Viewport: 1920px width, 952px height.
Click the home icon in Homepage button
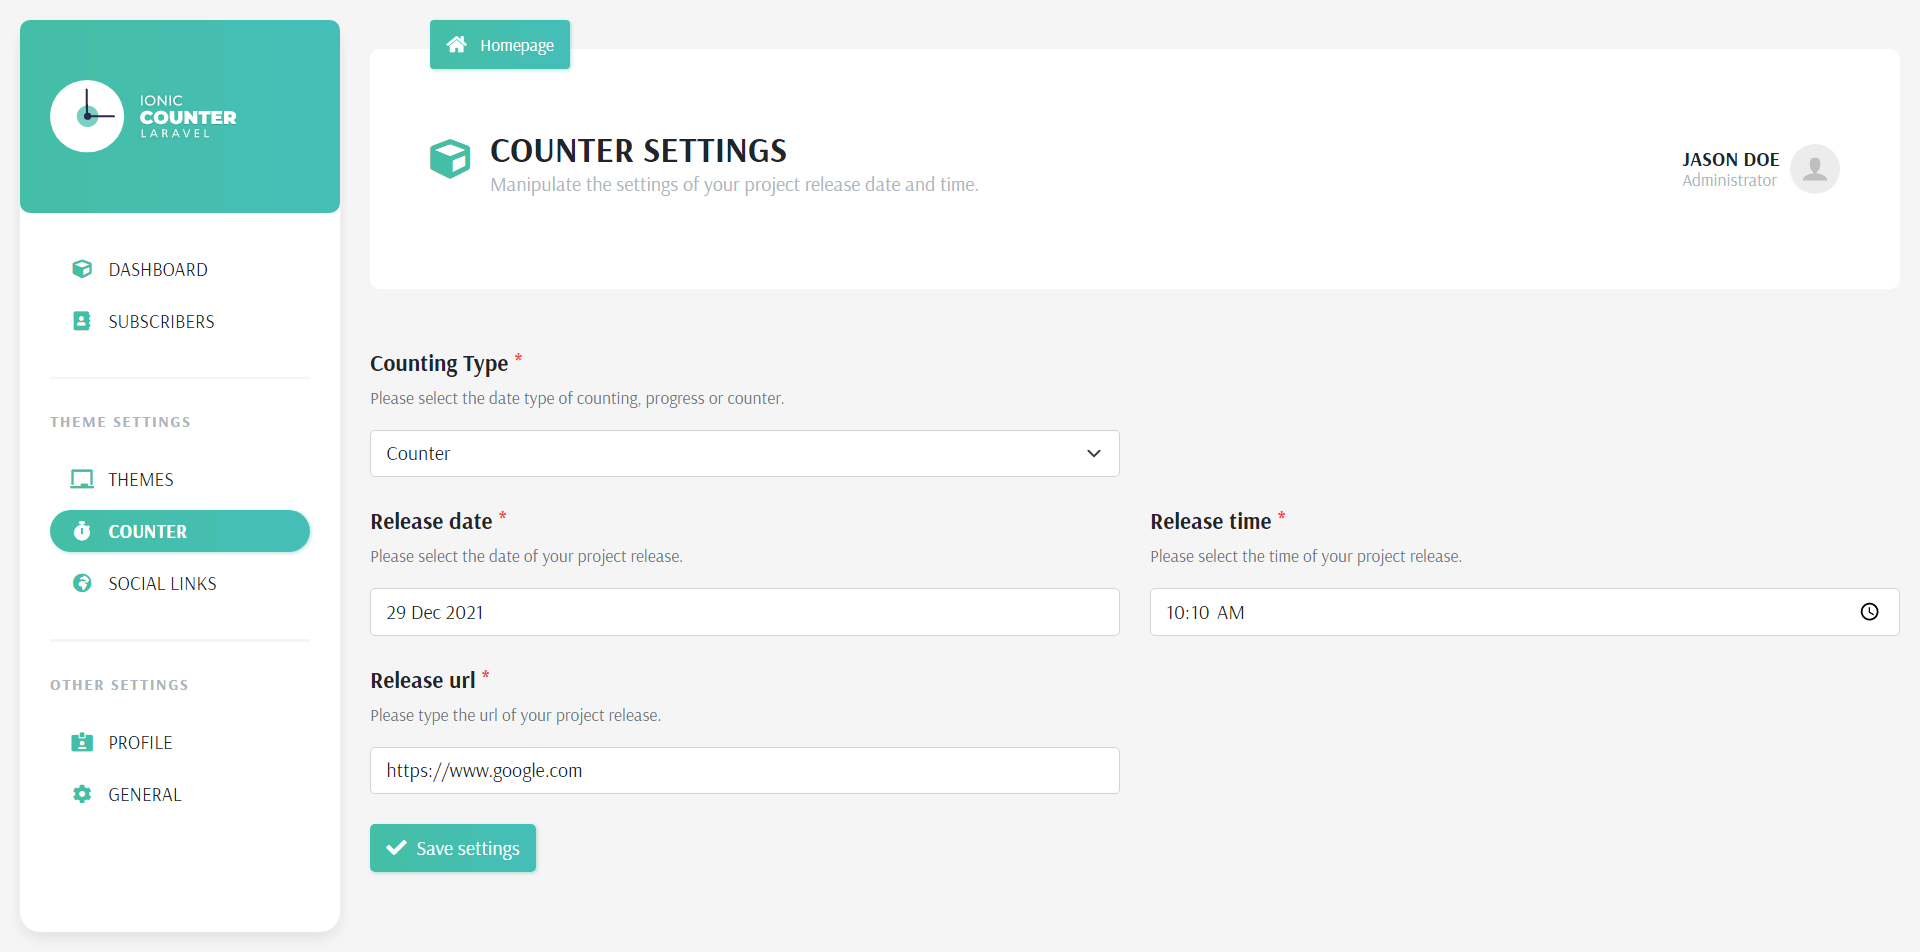[457, 44]
